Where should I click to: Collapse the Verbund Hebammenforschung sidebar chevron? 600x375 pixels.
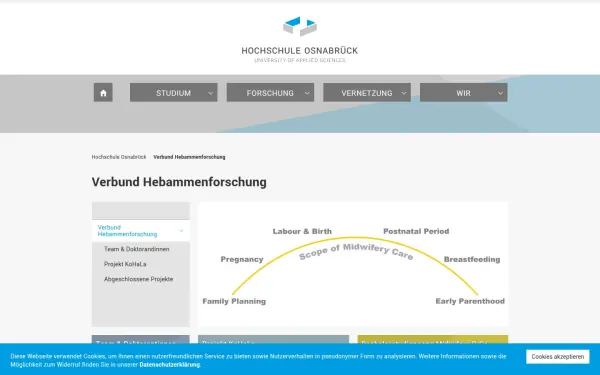point(181,231)
